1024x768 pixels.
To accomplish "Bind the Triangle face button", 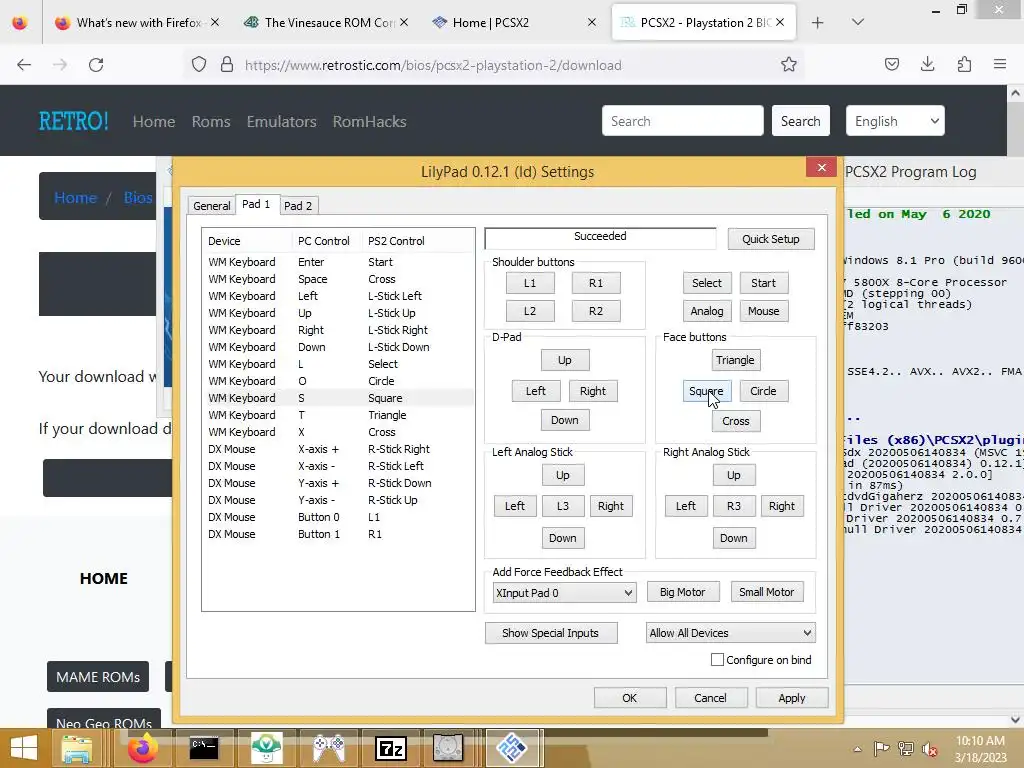I will (x=735, y=360).
